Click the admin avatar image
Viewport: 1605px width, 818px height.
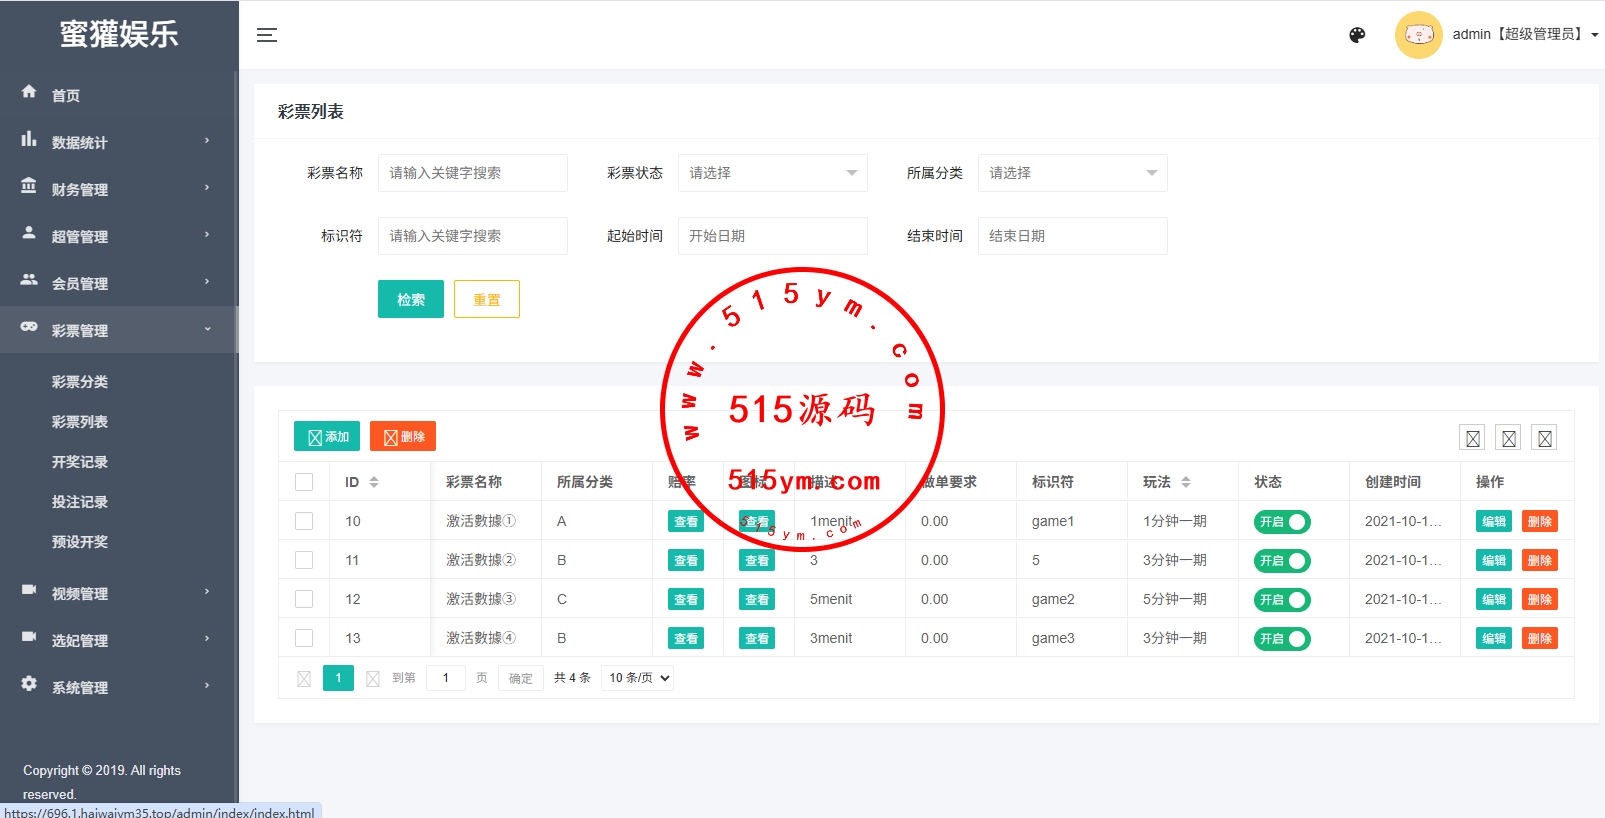pos(1418,35)
